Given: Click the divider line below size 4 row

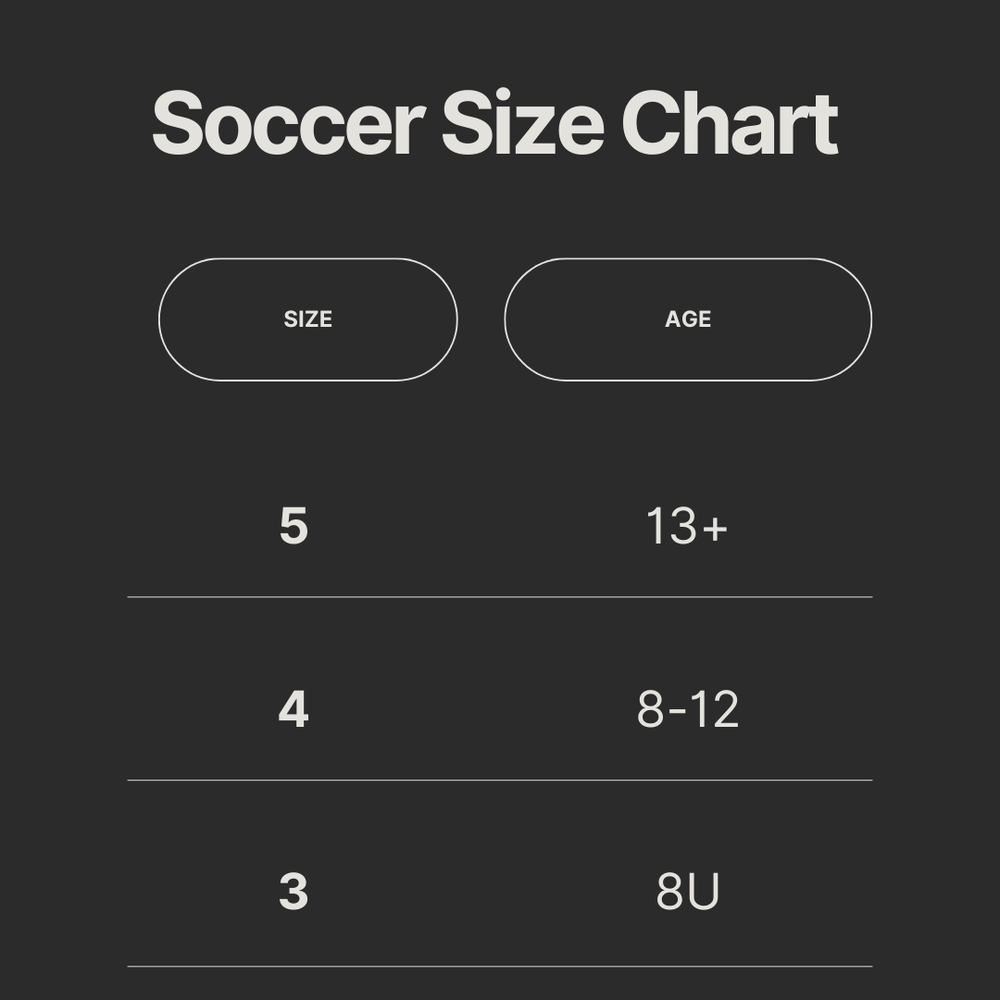Looking at the screenshot, I should (500, 780).
